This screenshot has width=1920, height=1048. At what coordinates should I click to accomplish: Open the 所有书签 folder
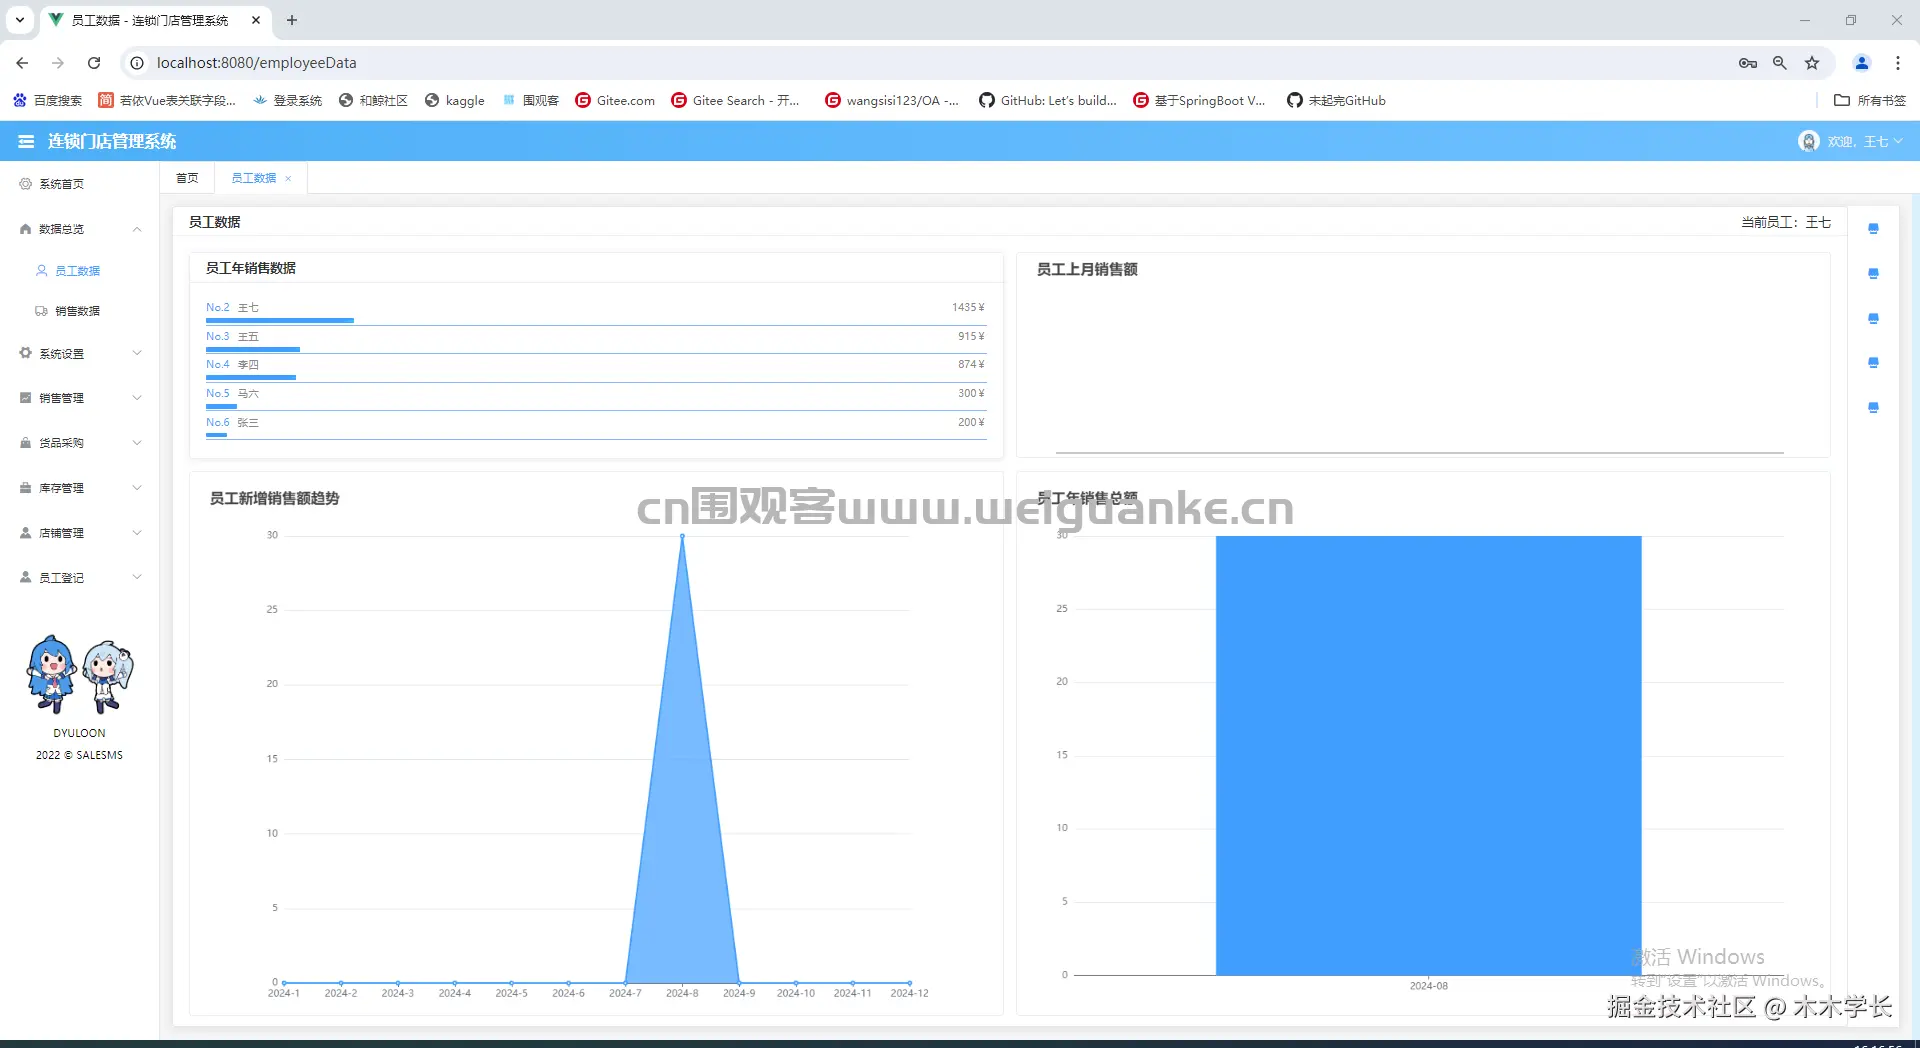tap(1870, 100)
